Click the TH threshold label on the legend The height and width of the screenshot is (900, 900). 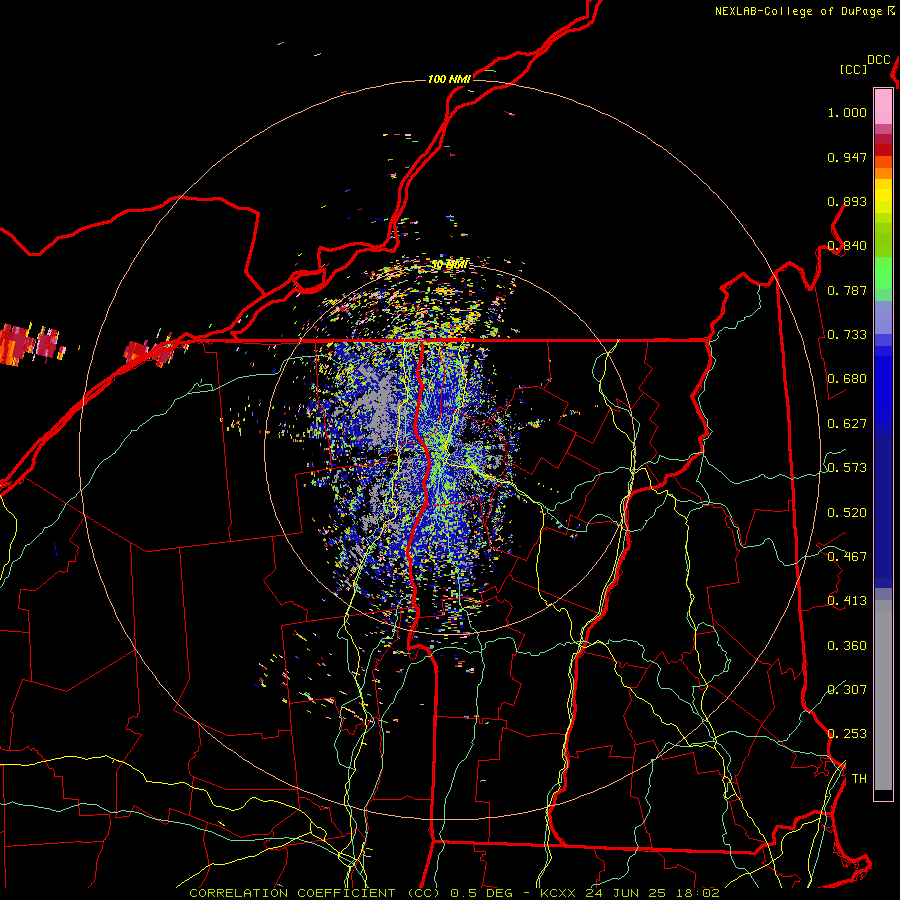pyautogui.click(x=859, y=779)
